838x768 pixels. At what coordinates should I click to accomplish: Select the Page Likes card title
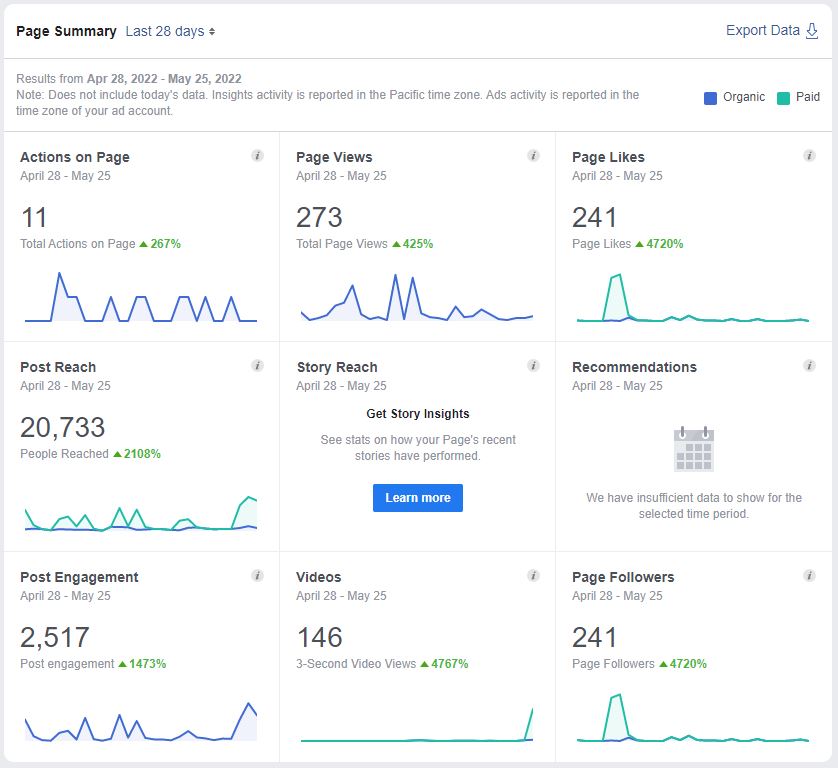click(608, 157)
